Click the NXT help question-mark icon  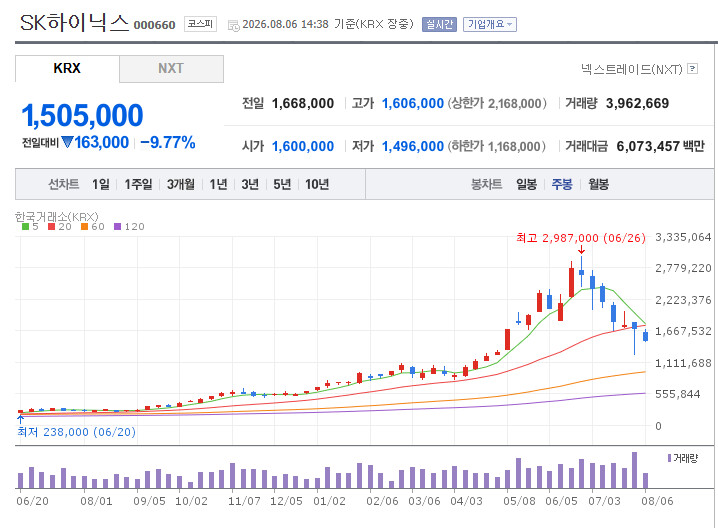coord(693,69)
